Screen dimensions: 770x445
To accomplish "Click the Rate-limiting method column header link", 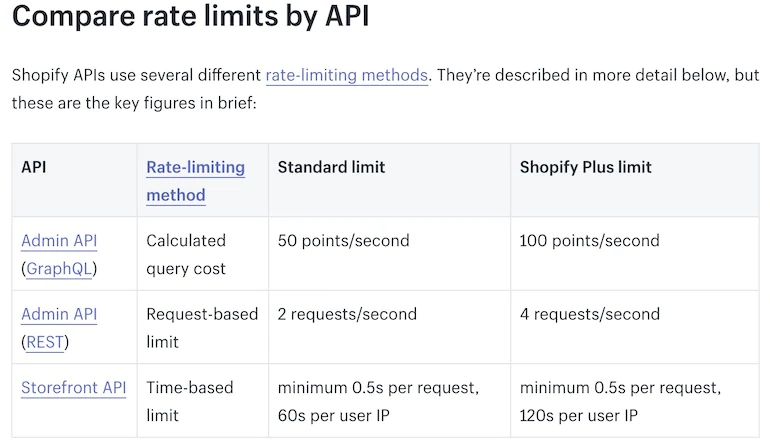I will (195, 180).
